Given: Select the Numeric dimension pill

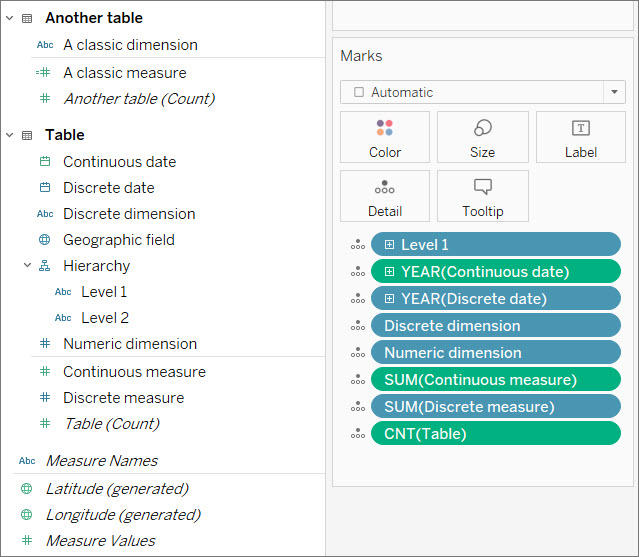Looking at the screenshot, I should (x=496, y=352).
